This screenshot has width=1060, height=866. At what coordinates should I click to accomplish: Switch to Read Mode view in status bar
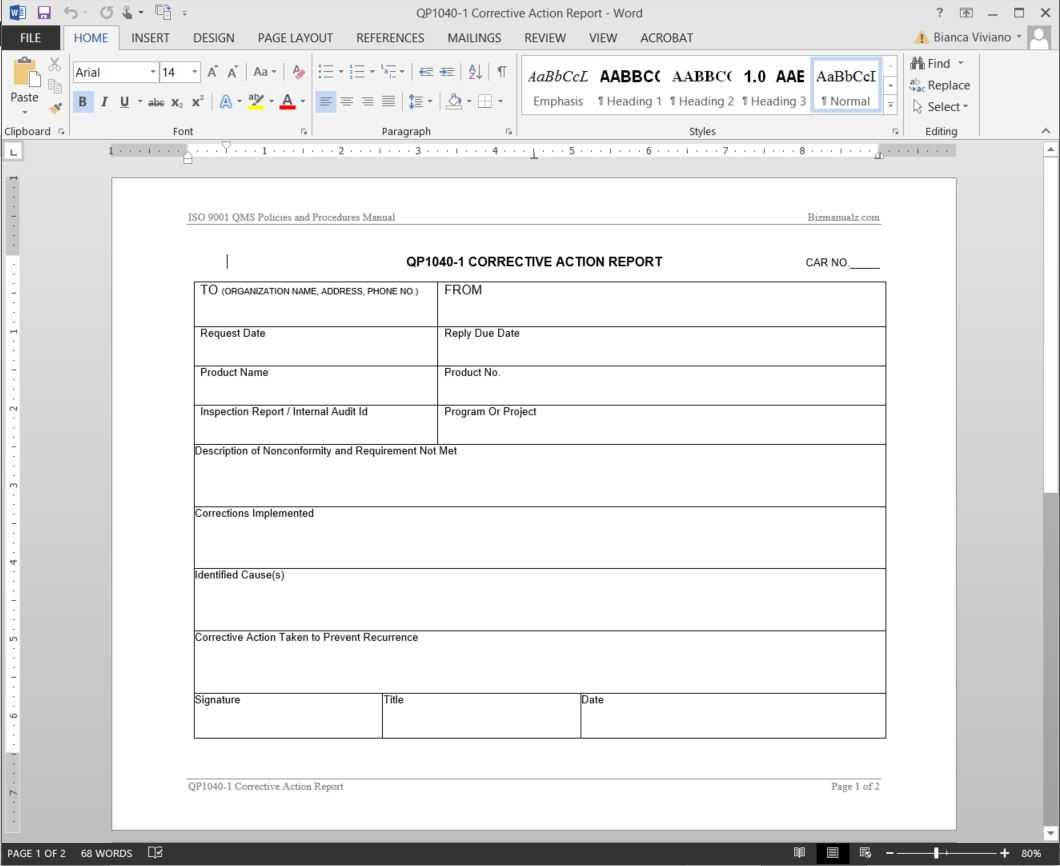point(799,853)
